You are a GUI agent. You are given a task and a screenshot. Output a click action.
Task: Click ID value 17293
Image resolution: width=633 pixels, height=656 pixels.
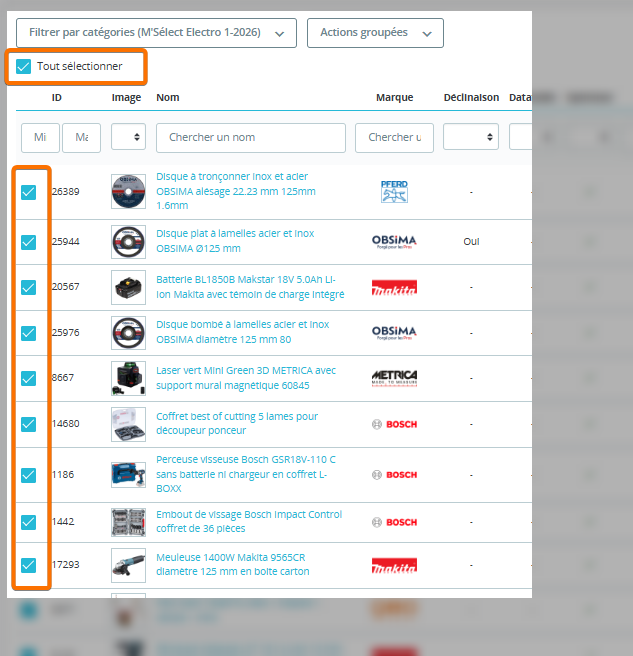[66, 565]
